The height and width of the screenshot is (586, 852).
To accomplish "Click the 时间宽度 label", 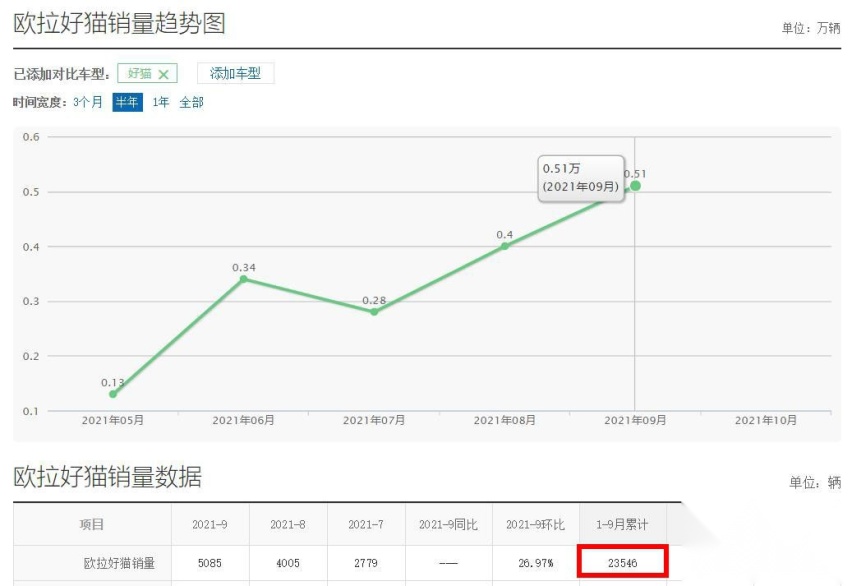I will click(x=40, y=102).
